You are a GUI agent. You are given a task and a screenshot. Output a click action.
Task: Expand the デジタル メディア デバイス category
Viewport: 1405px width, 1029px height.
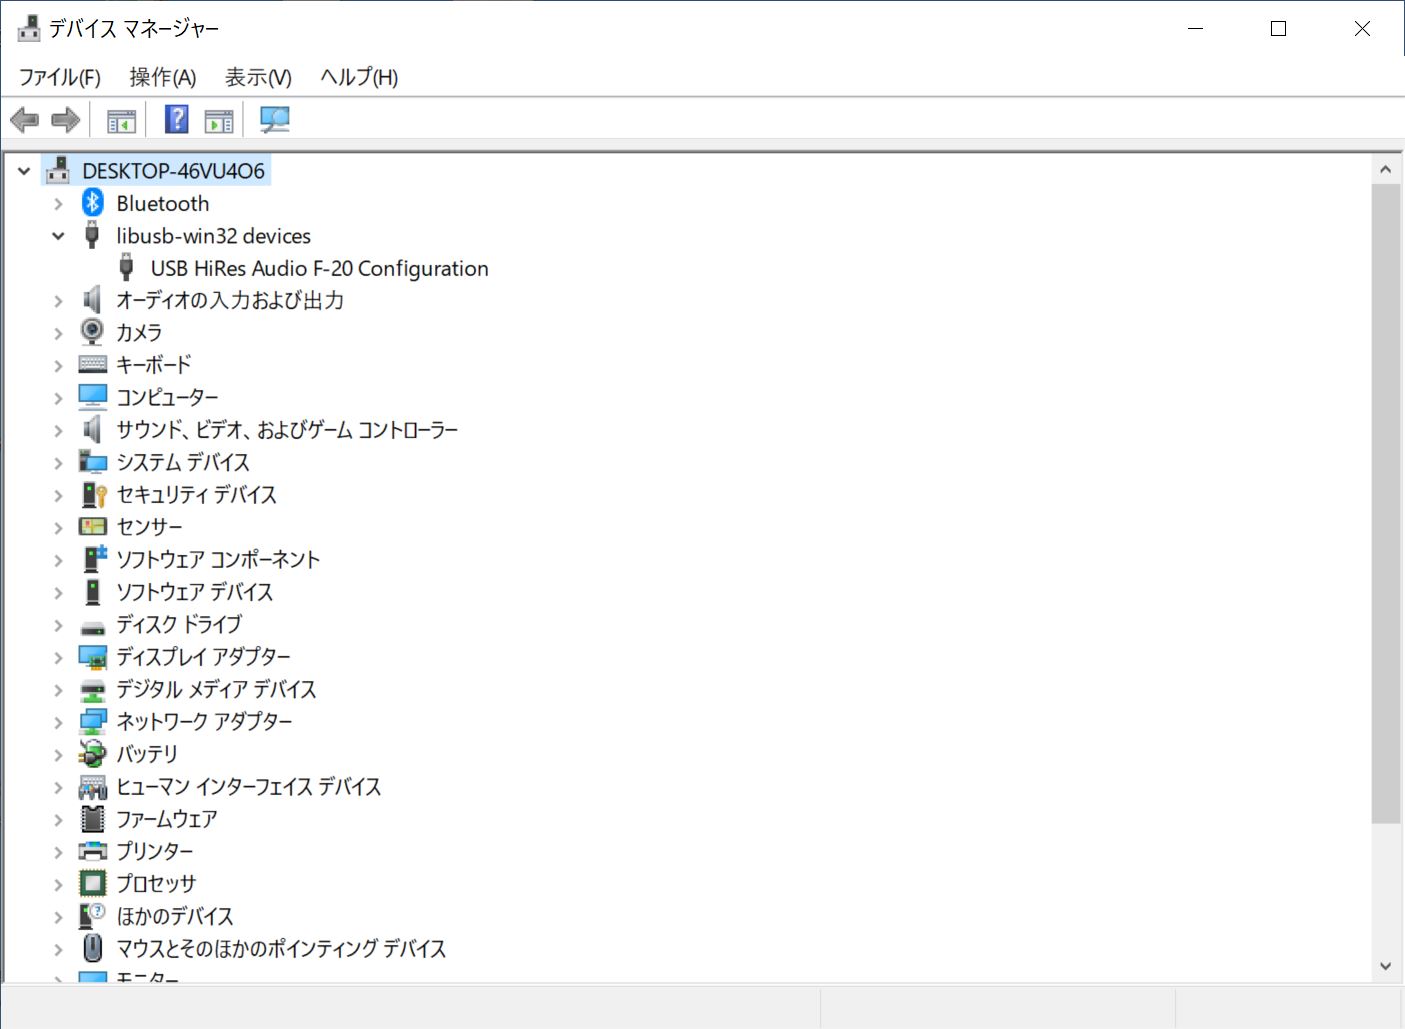pos(58,690)
